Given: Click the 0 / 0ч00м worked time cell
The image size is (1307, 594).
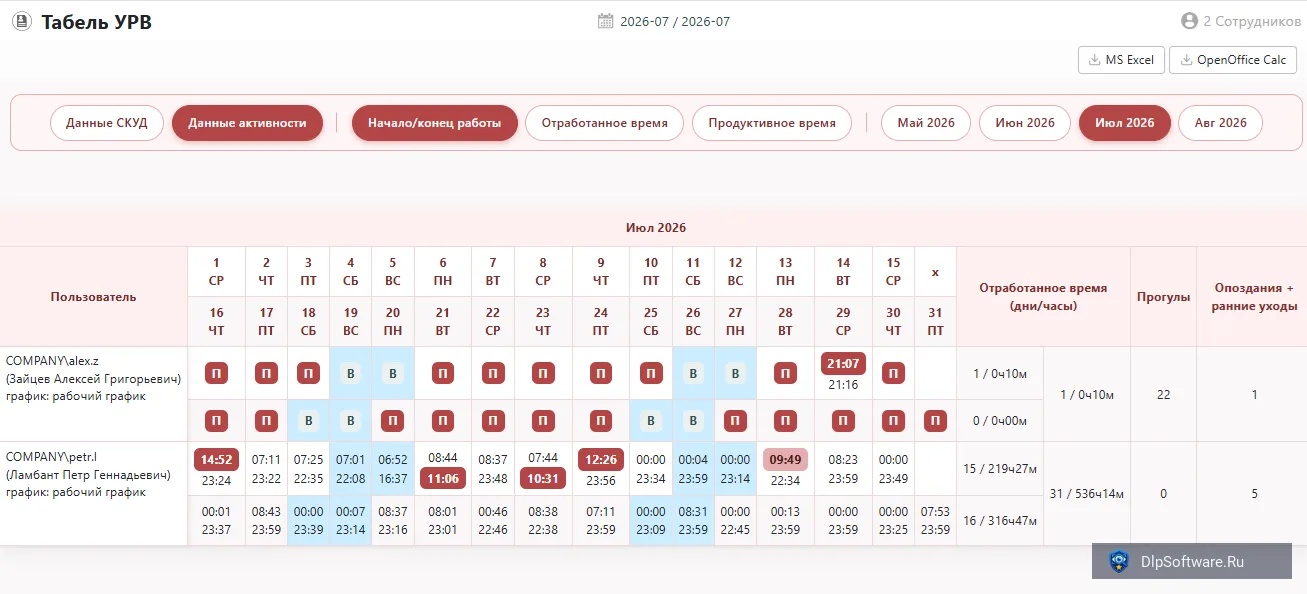Looking at the screenshot, I should click(x=1000, y=421).
